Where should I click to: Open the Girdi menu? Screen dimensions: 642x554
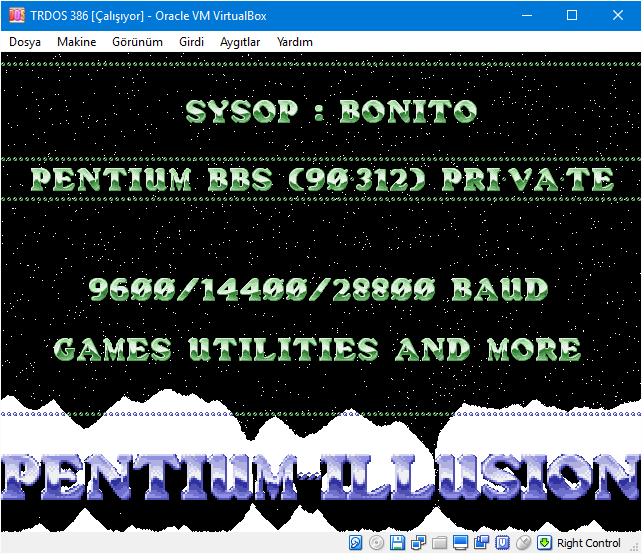(191, 42)
